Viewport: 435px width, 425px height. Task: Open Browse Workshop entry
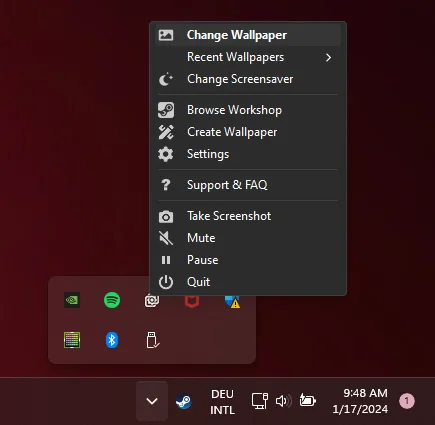coord(248,110)
